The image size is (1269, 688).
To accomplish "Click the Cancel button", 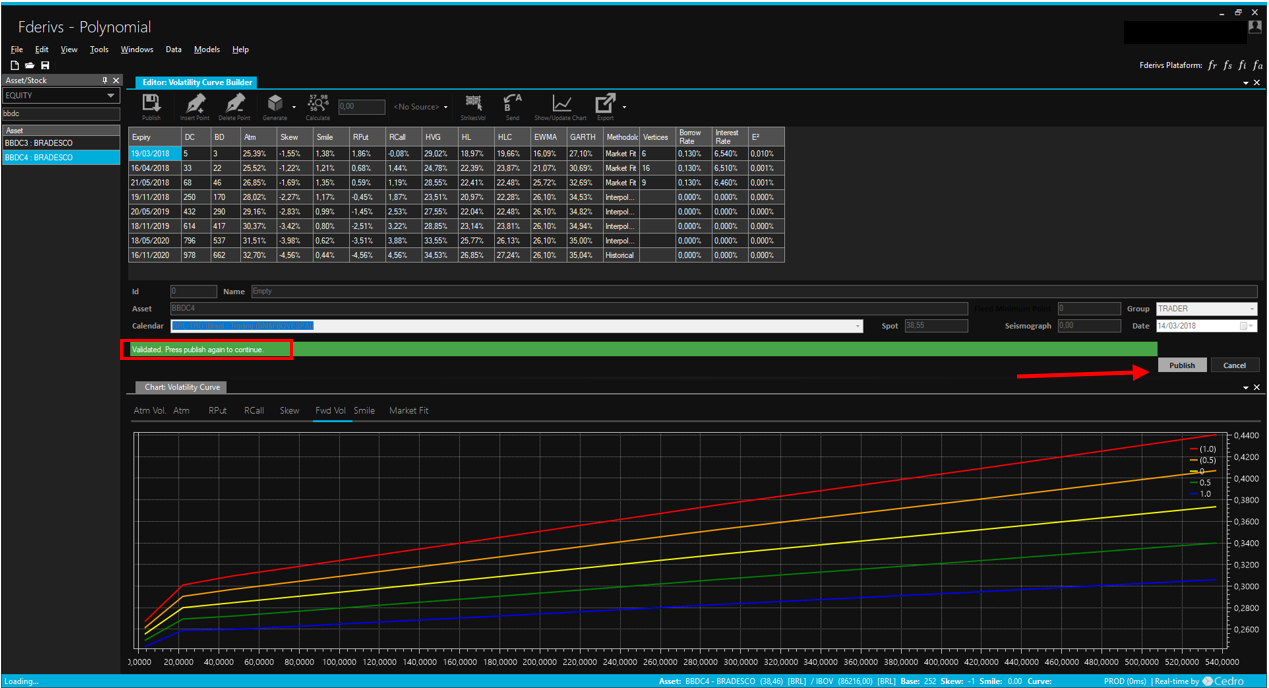I will 1235,365.
